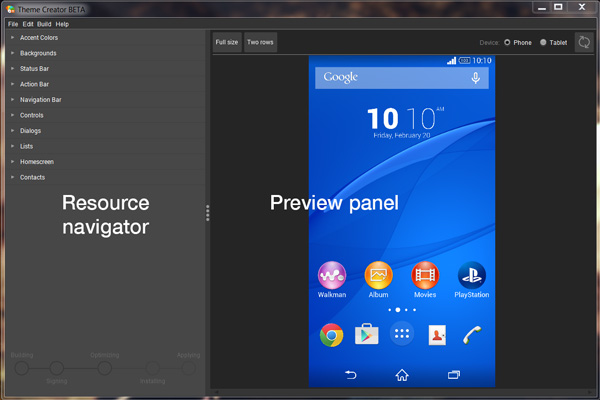This screenshot has height=400, width=600.
Task: Tap the Chrome browser icon
Action: pos(331,335)
